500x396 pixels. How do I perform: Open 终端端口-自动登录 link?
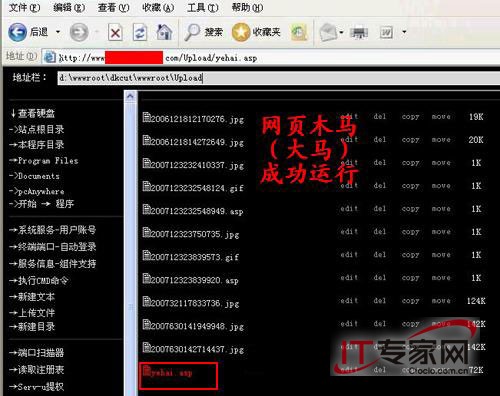(x=53, y=247)
